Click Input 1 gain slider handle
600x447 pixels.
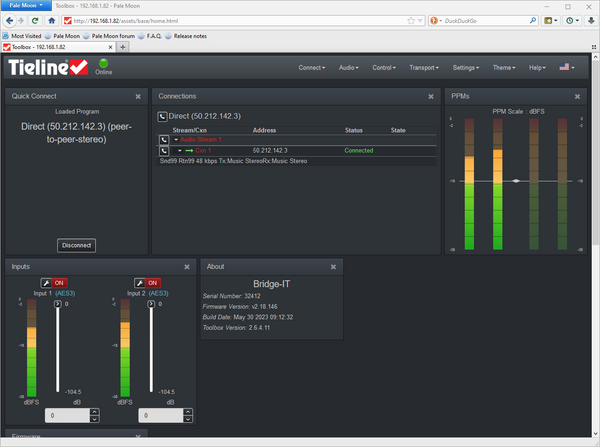click(58, 303)
